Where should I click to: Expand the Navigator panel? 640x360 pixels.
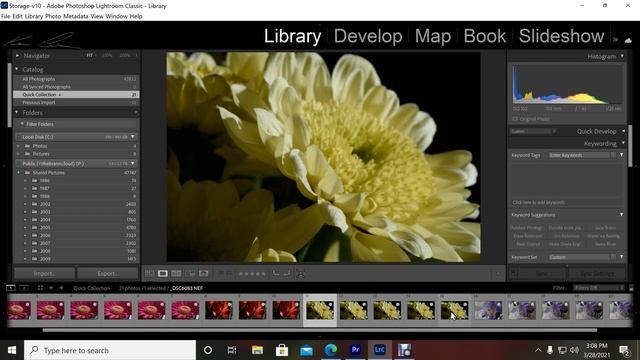point(17,55)
